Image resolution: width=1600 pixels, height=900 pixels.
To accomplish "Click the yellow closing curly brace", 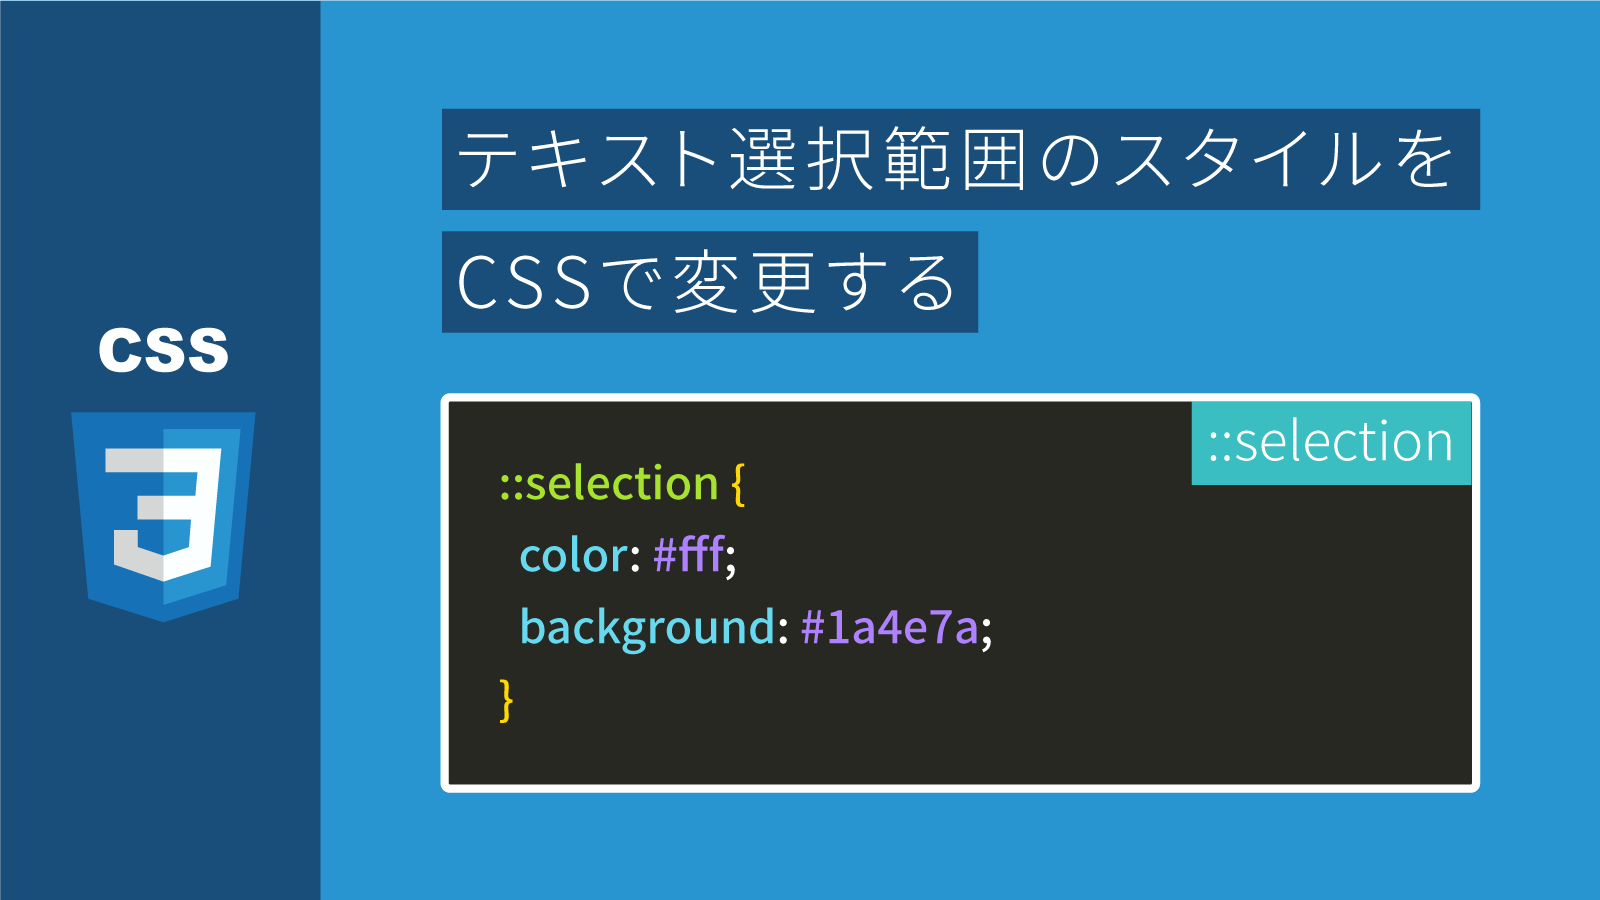I will (506, 700).
